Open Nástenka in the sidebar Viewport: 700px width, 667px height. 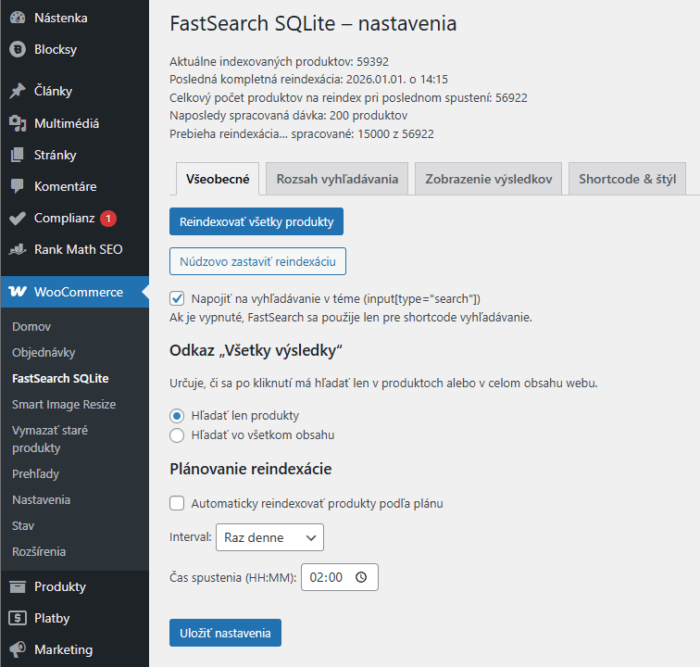click(x=61, y=18)
